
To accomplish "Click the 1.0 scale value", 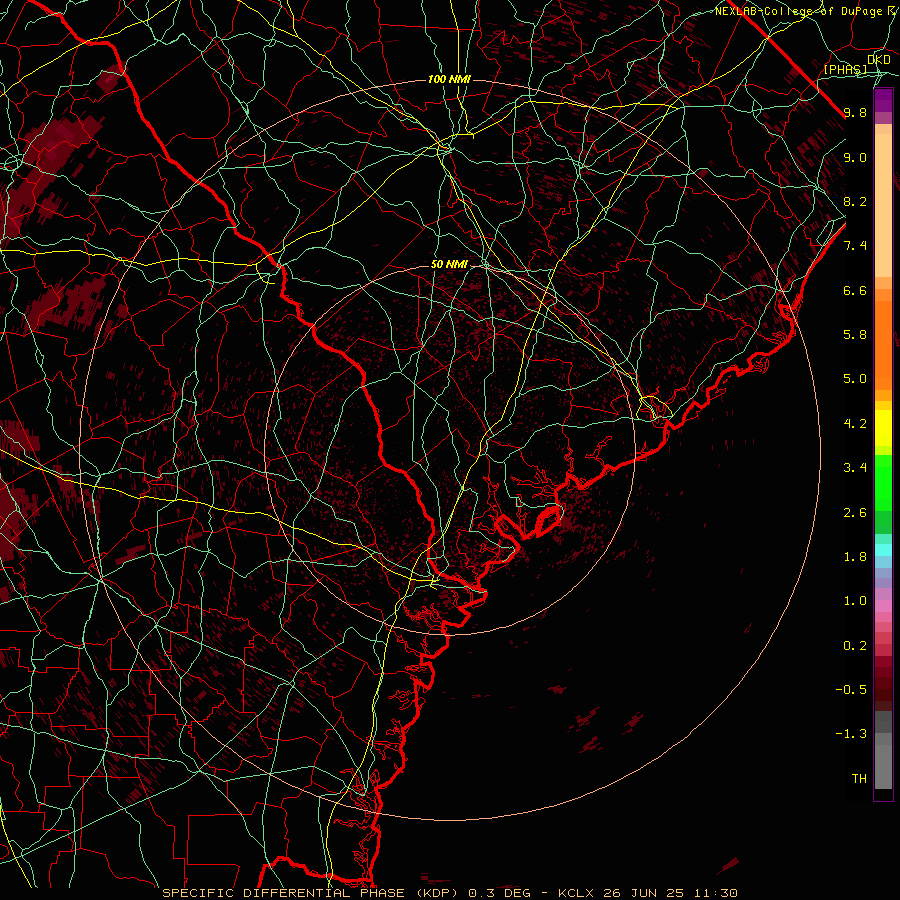I will (855, 601).
